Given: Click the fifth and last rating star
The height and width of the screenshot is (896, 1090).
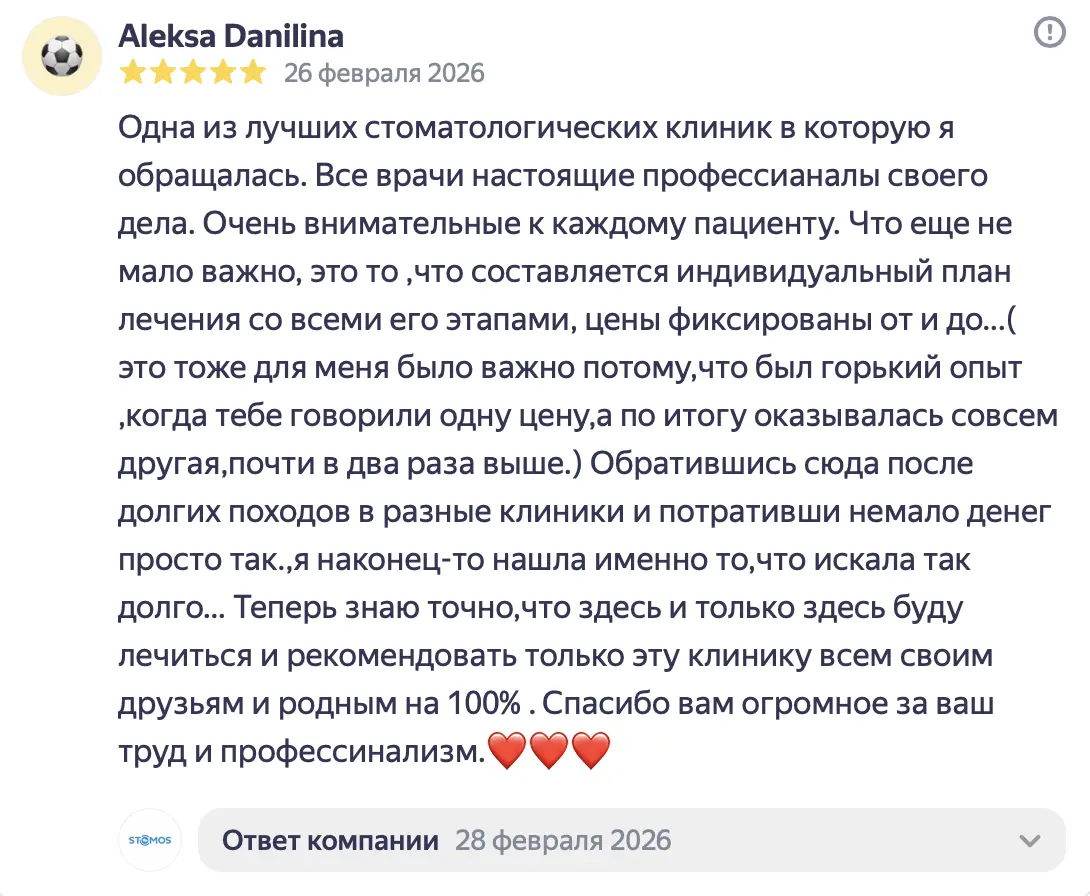Looking at the screenshot, I should point(252,72).
